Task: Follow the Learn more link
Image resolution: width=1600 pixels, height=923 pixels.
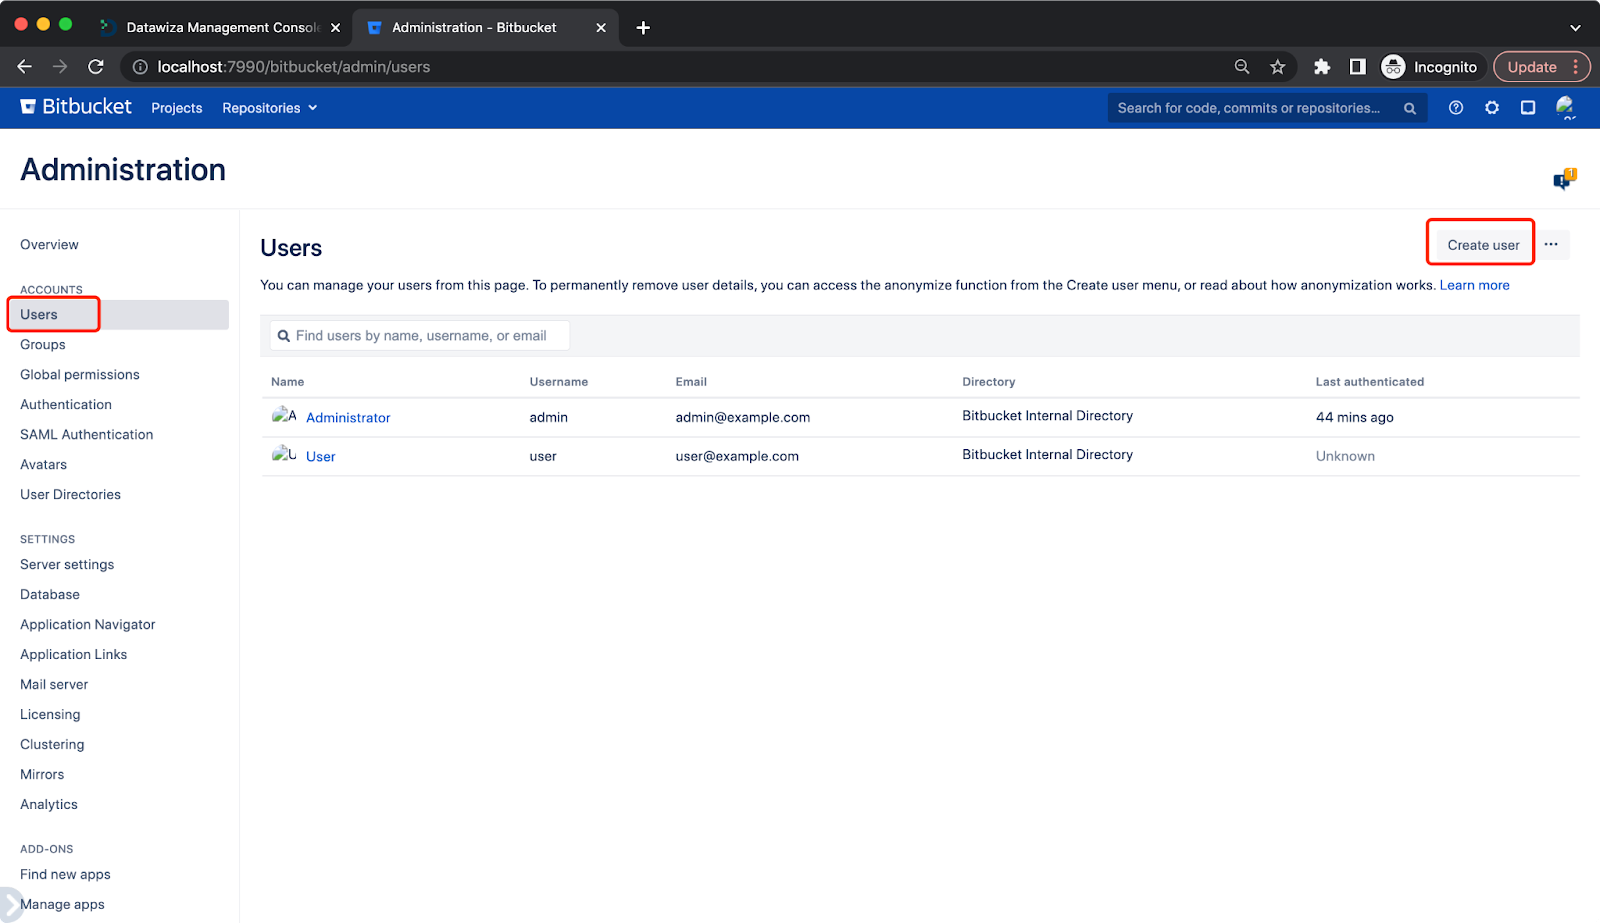Action: coord(1474,286)
